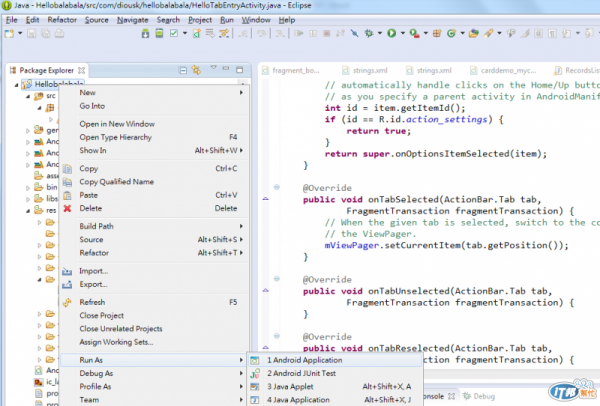Click the Print toolbar icon
This screenshot has height=406, width=600.
pos(59,34)
